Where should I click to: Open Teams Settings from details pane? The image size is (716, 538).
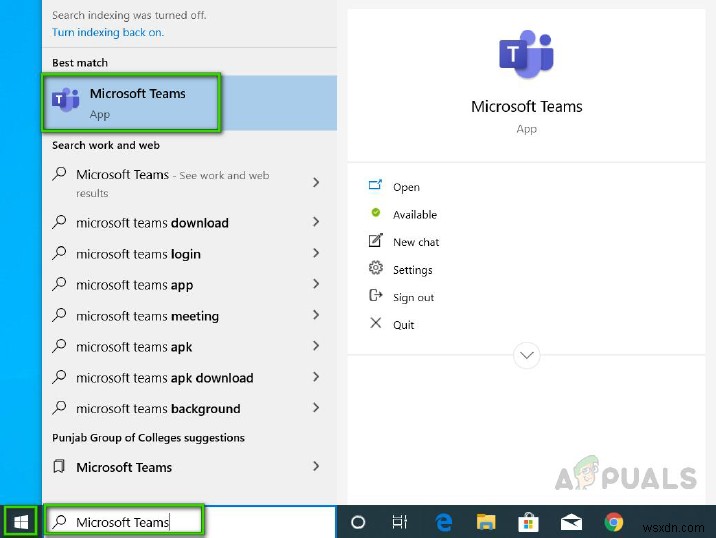click(413, 270)
